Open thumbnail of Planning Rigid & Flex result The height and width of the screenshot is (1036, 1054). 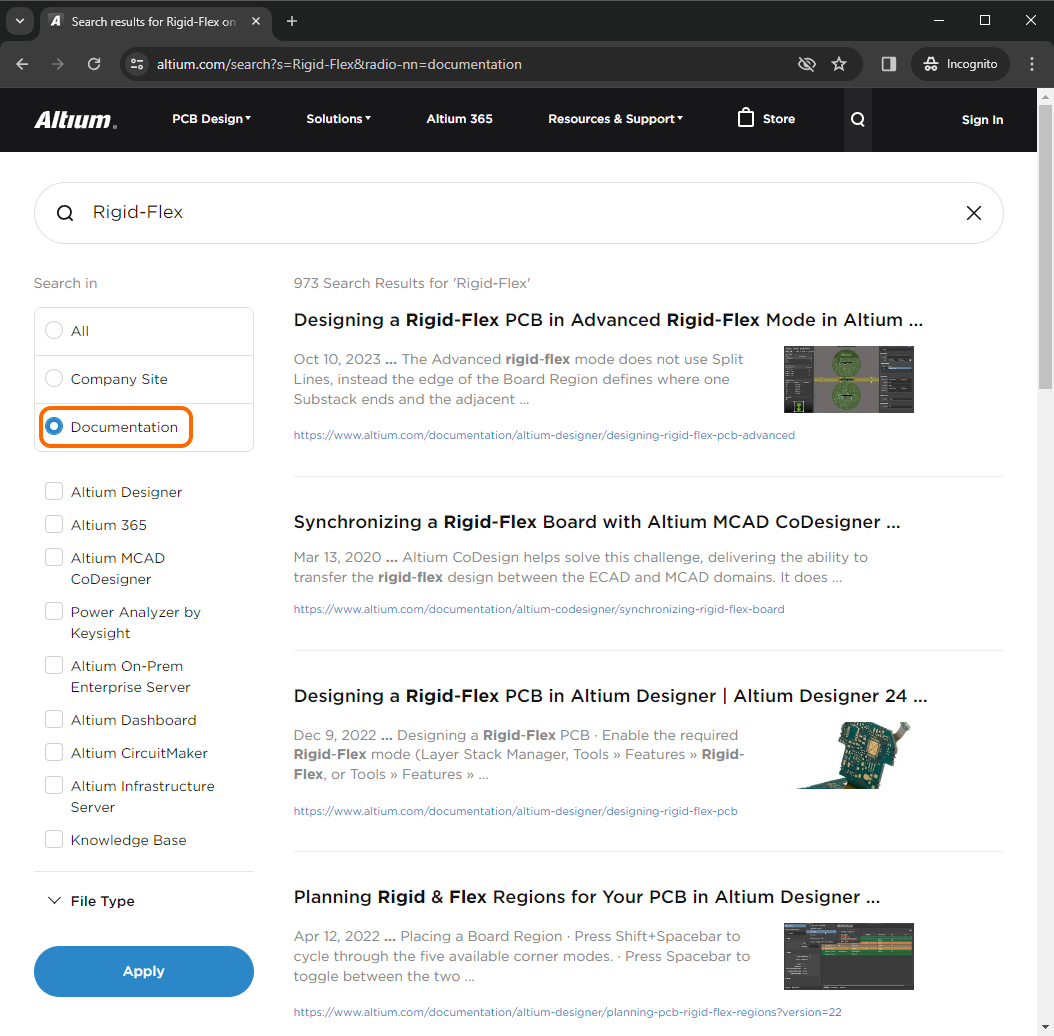(x=848, y=956)
